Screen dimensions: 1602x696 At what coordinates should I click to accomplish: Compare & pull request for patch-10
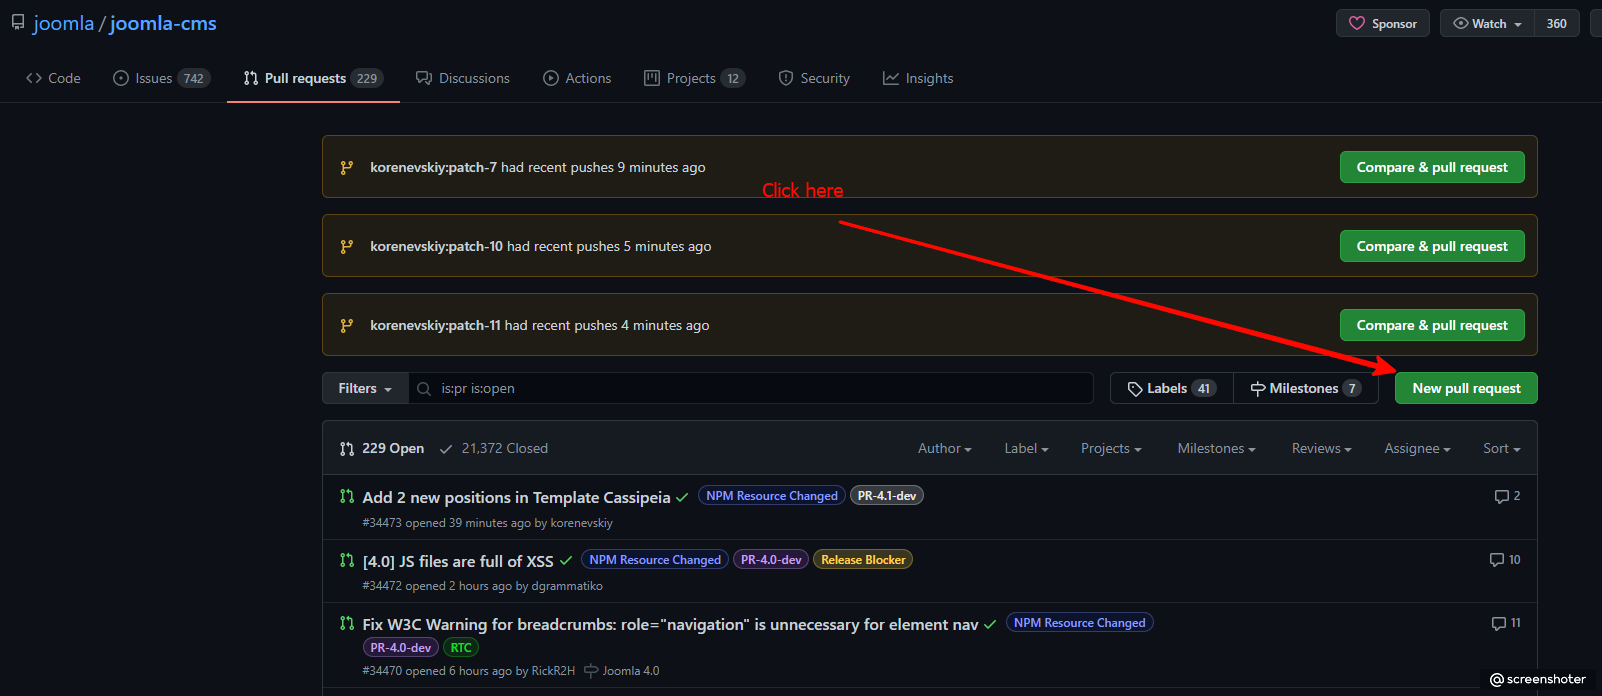click(1432, 246)
